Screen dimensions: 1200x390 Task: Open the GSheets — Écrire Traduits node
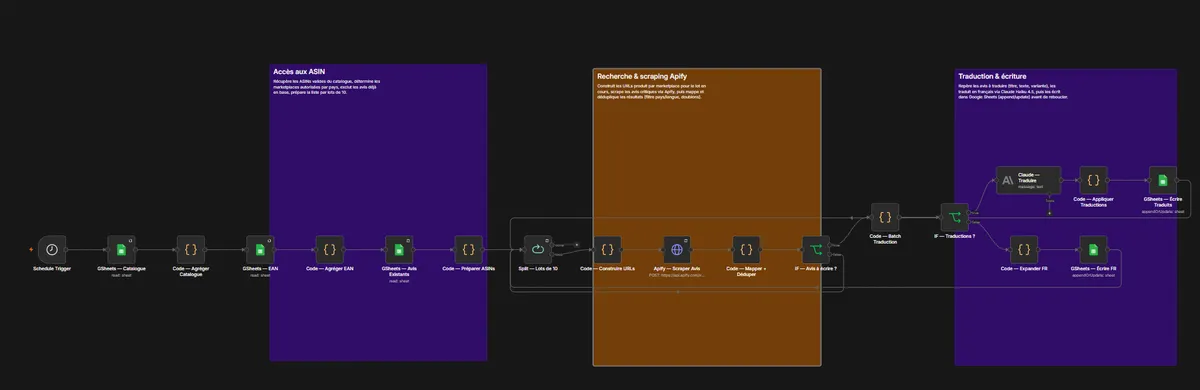point(1163,181)
